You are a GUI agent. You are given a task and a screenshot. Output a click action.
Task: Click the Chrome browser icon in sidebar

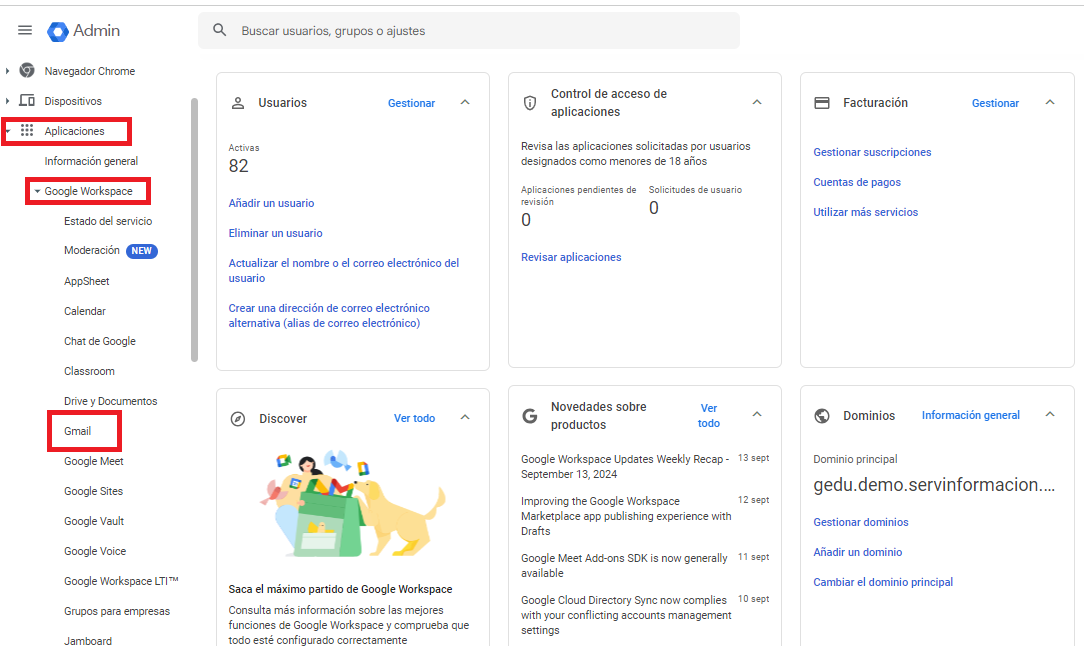click(x=27, y=71)
